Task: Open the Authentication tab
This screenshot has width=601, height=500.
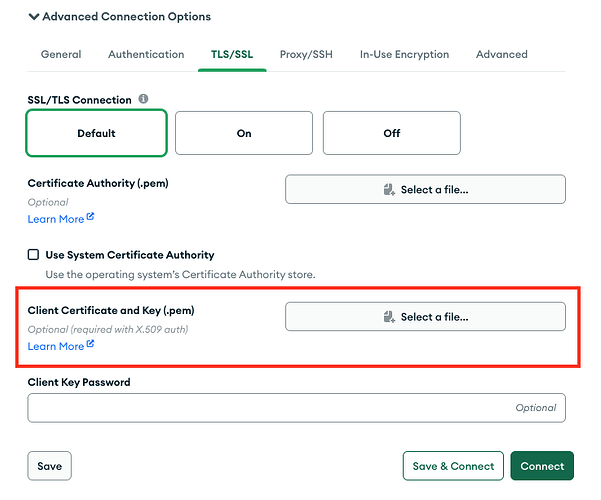Action: pyautogui.click(x=146, y=54)
